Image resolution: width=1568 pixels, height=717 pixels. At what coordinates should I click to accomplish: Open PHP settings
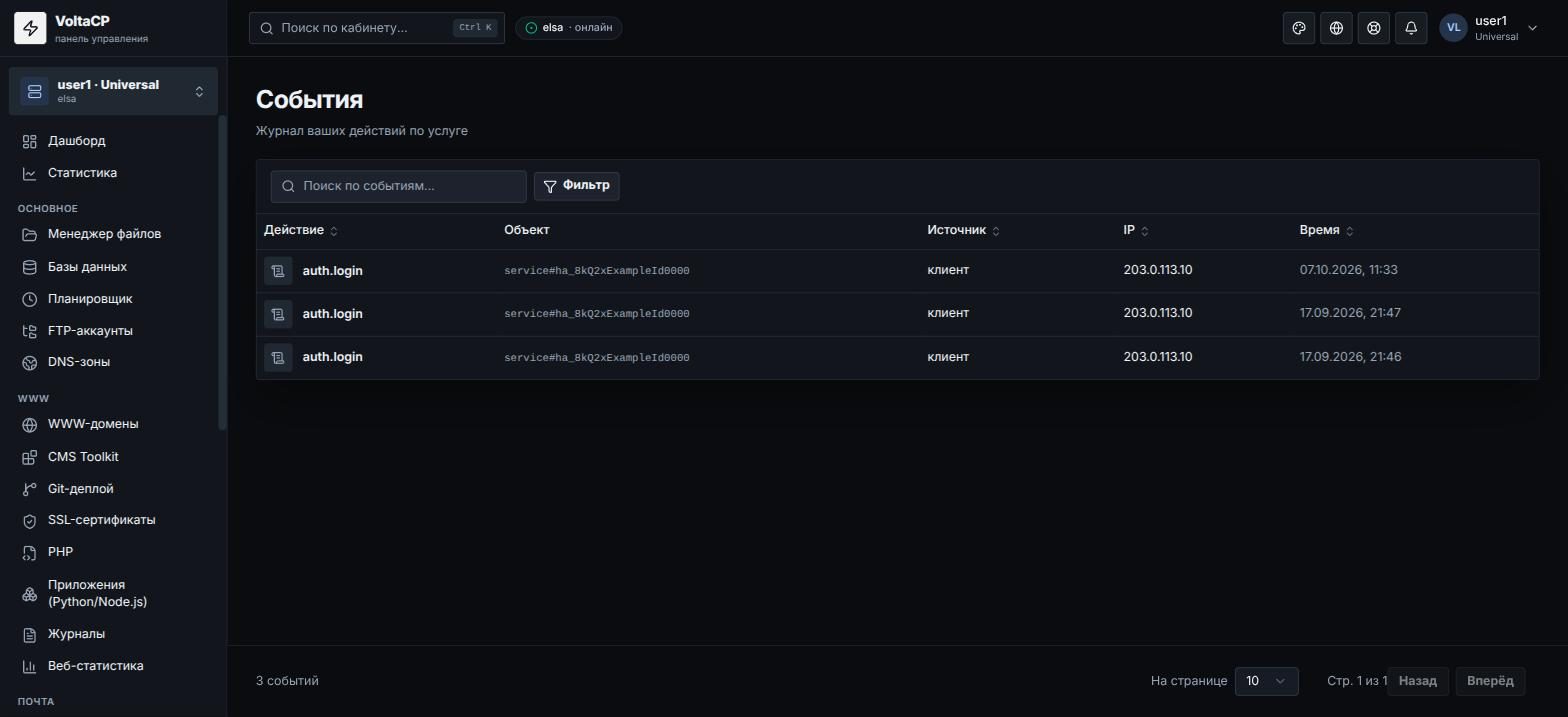[113, 552]
